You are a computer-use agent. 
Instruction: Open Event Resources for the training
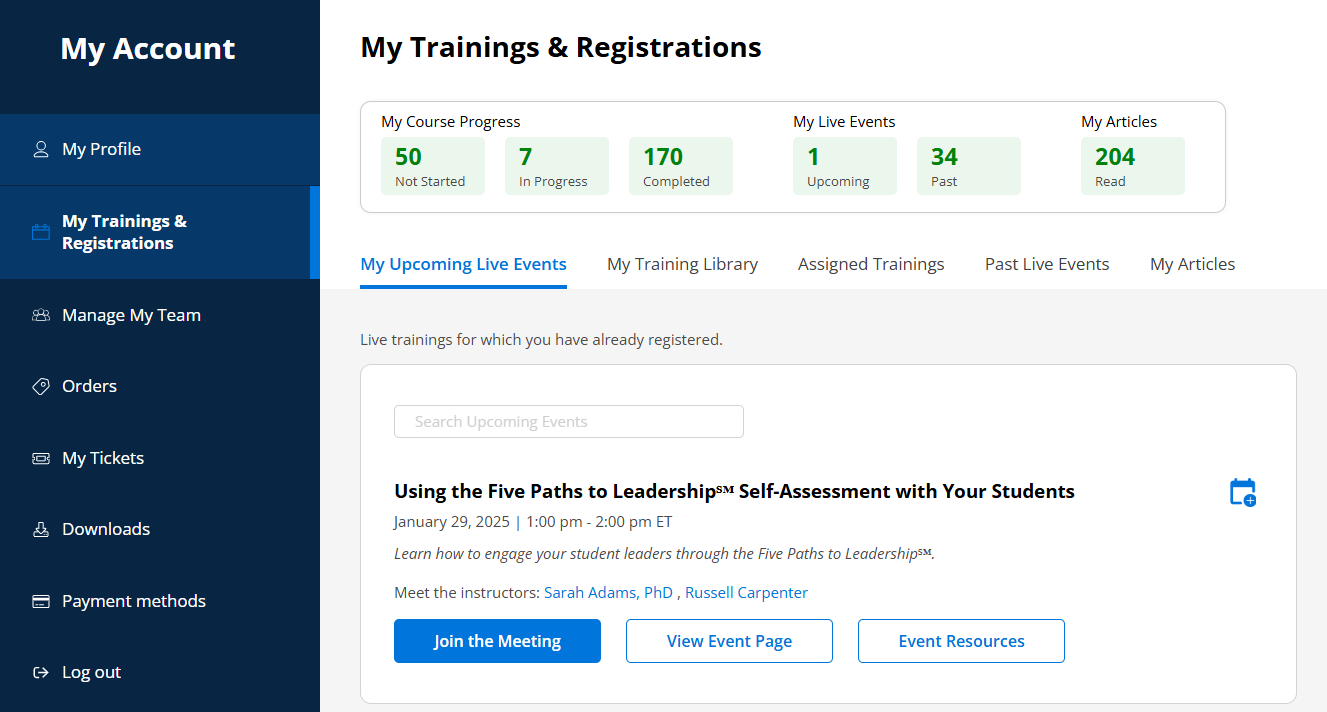click(961, 641)
